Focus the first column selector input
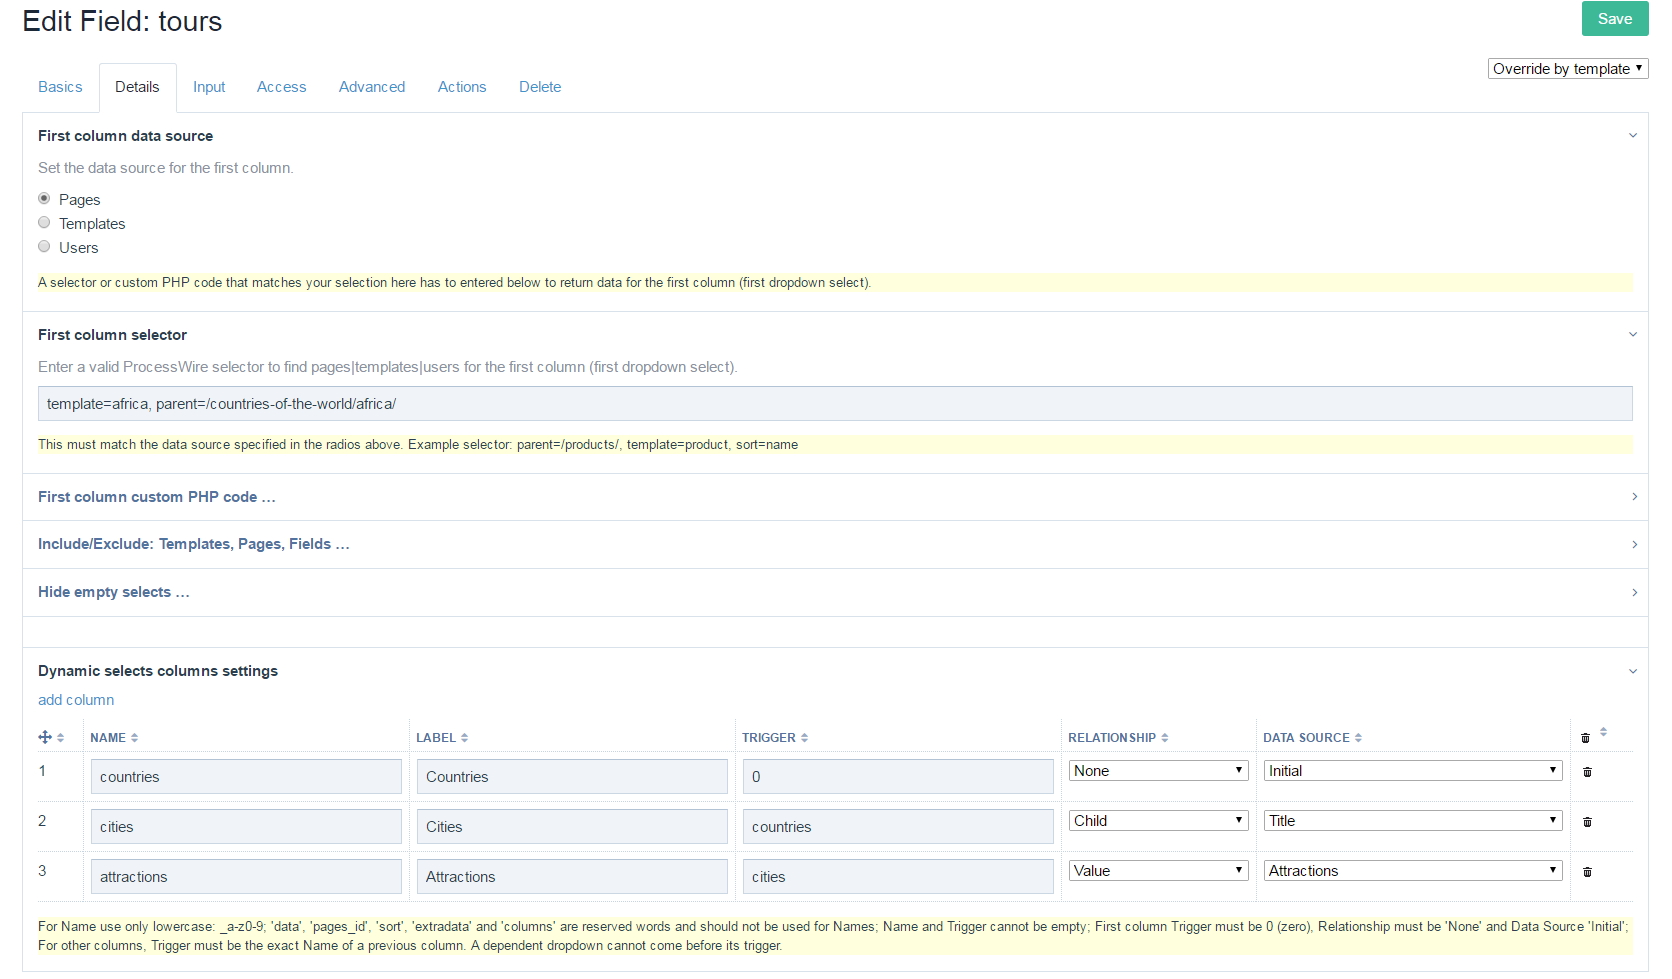Screen dimensions: 1672x979 point(835,404)
